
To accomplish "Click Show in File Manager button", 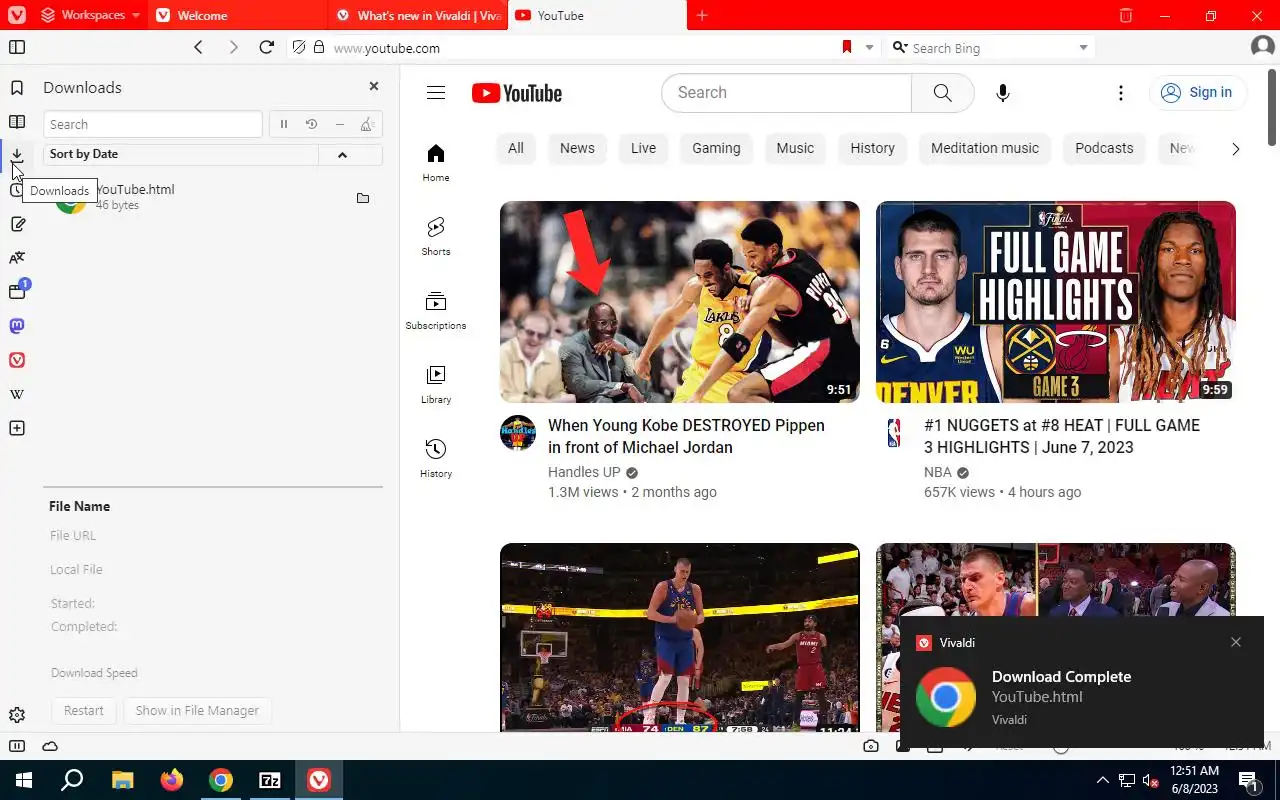I will 197,710.
